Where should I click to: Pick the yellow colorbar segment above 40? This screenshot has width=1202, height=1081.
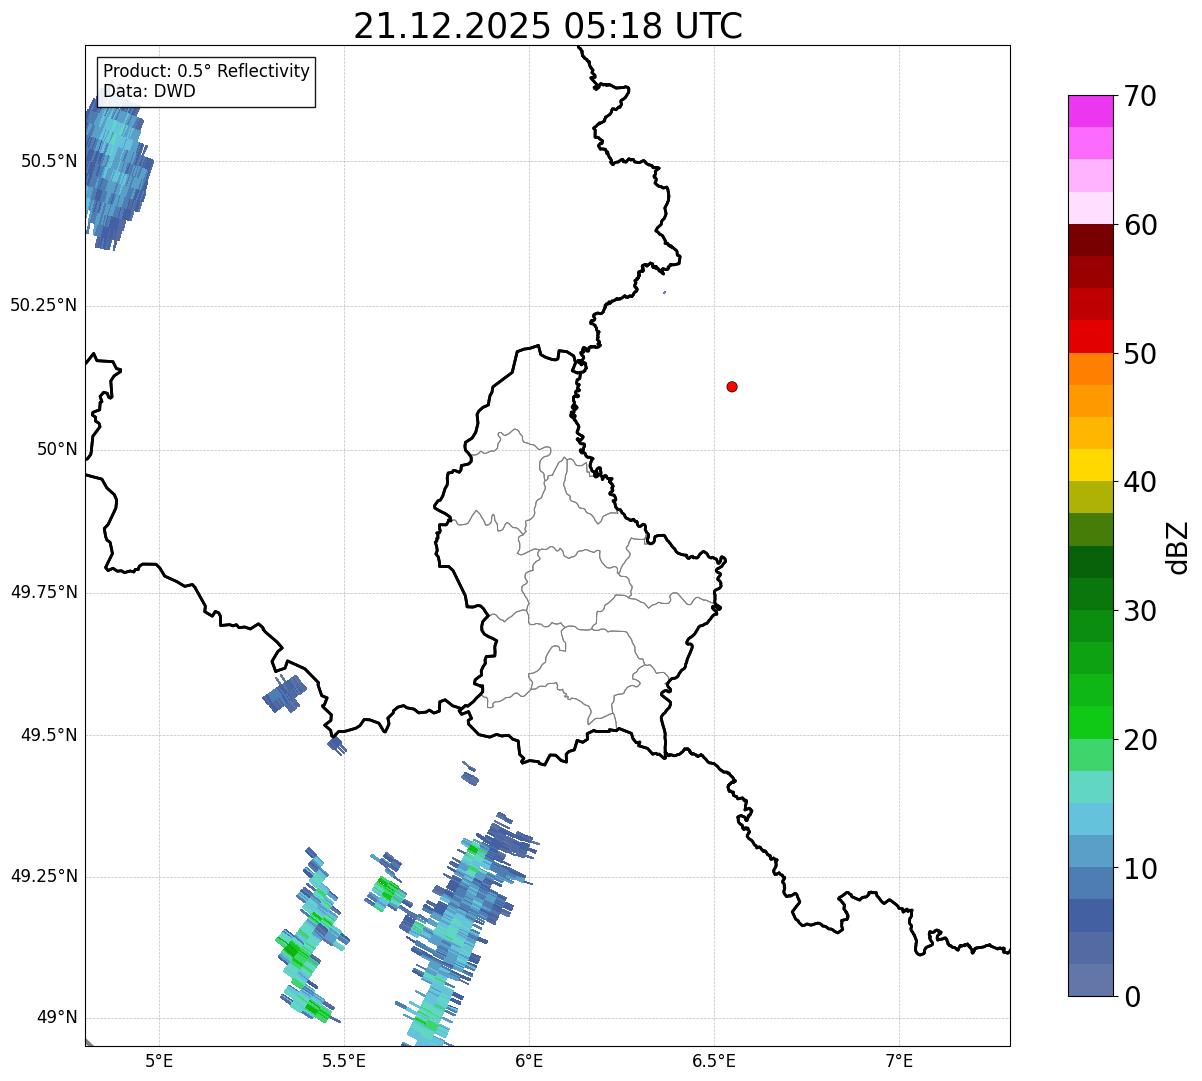1090,465
